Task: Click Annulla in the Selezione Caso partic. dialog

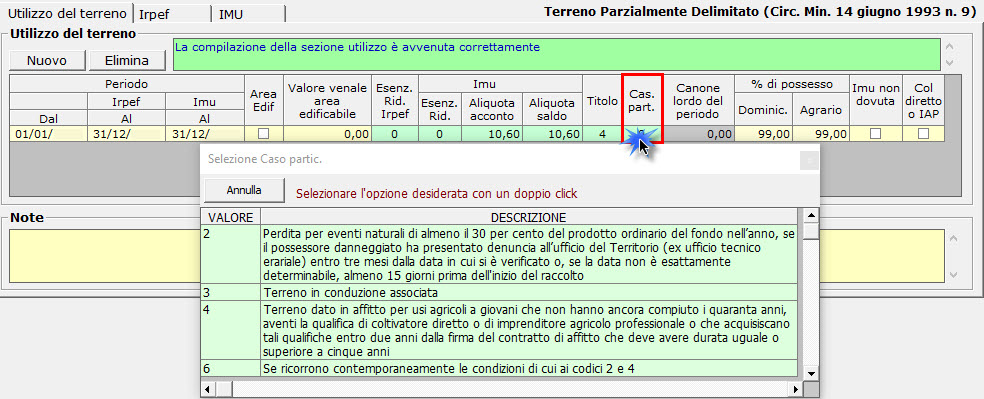Action: 244,189
